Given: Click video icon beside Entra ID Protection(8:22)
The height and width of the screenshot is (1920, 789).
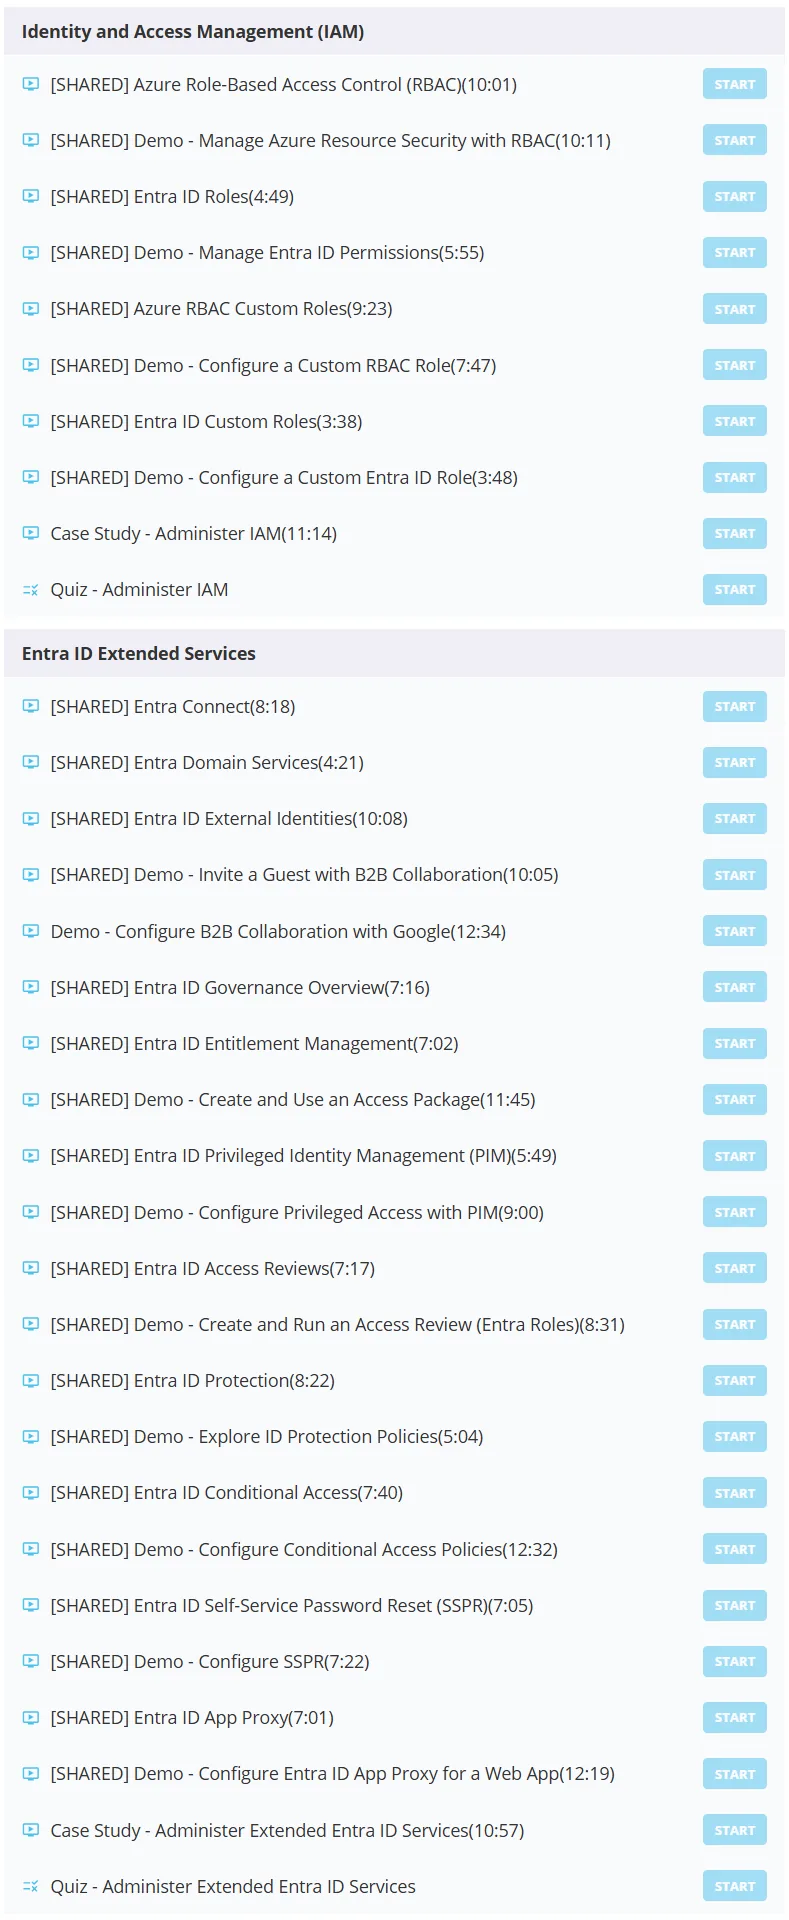Looking at the screenshot, I should click(x=30, y=1380).
